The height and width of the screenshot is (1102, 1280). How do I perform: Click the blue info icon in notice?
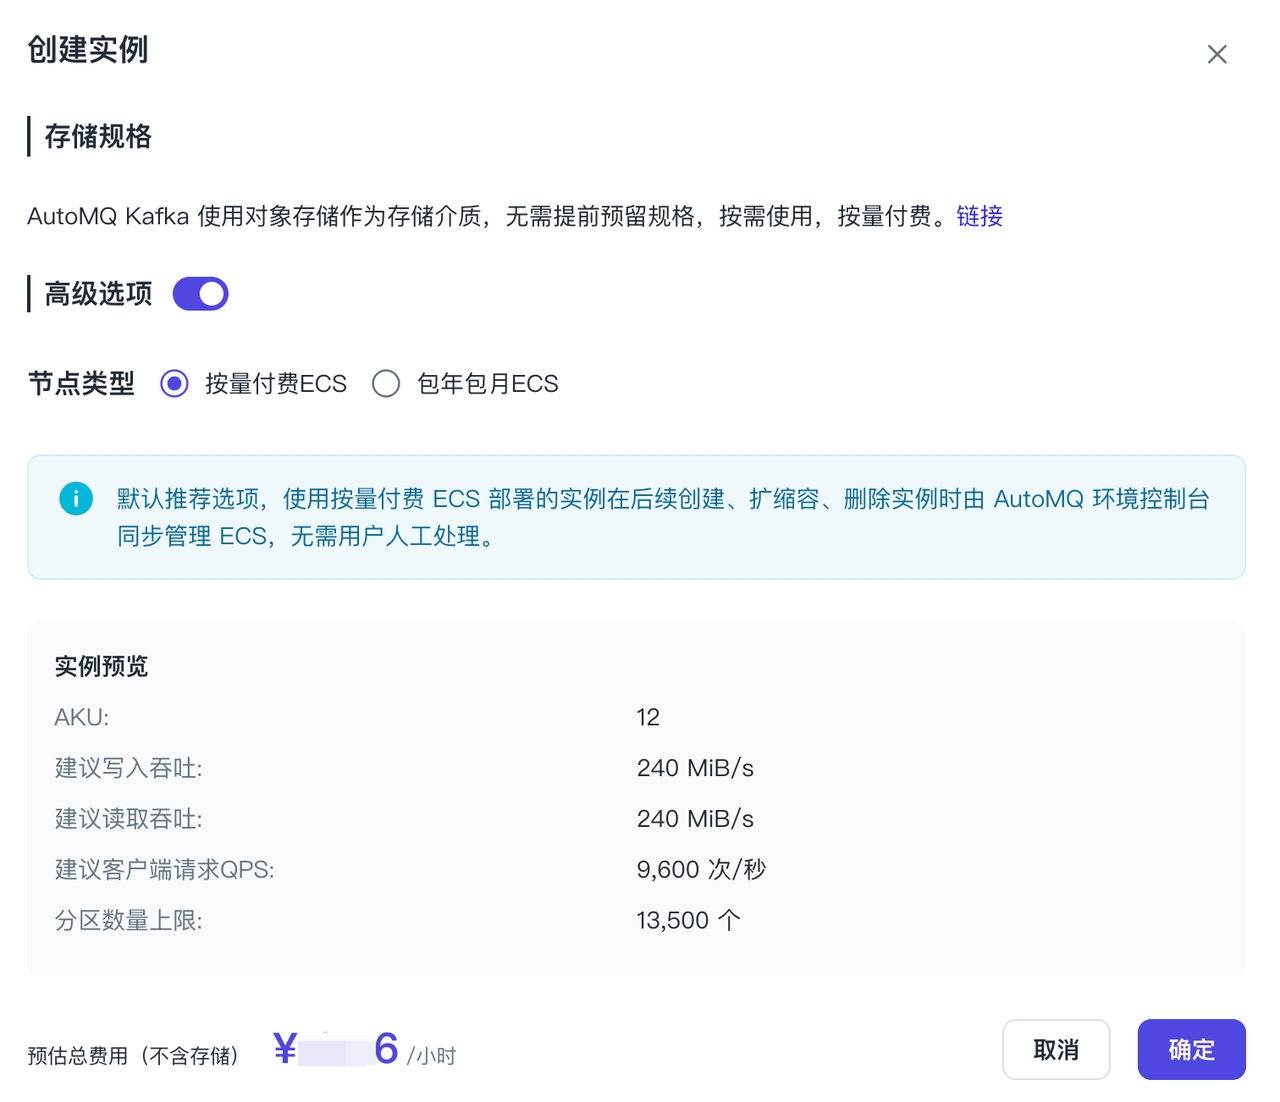click(x=76, y=498)
